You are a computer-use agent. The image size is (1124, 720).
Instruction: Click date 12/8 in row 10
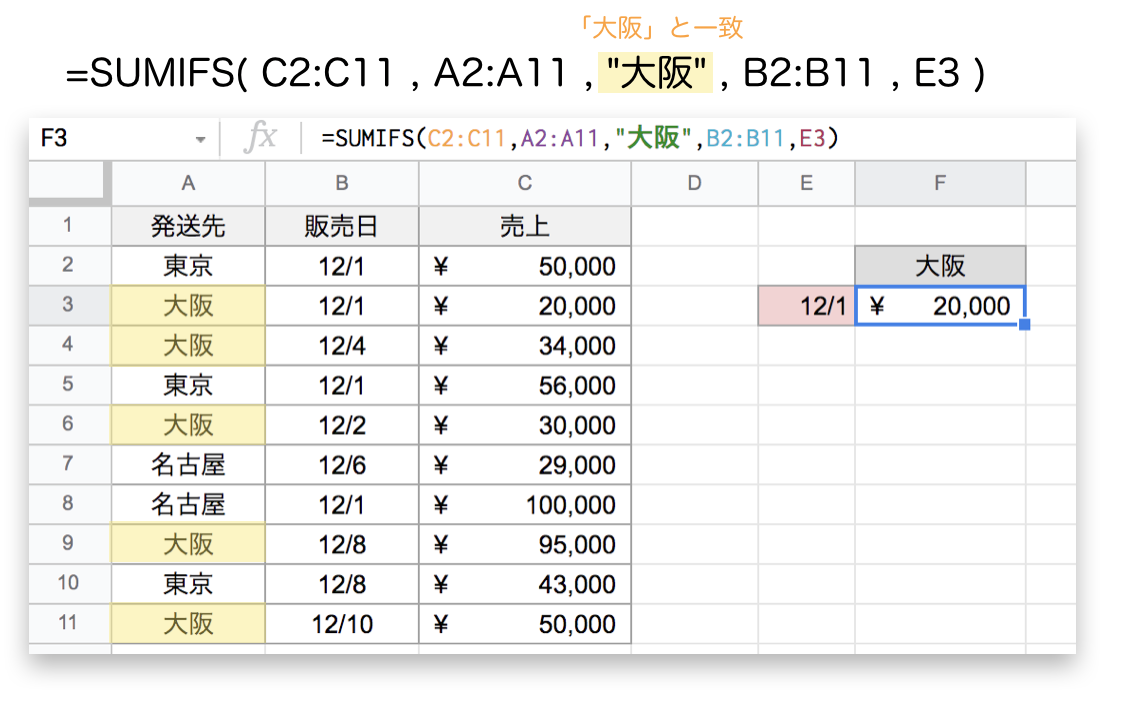[342, 584]
